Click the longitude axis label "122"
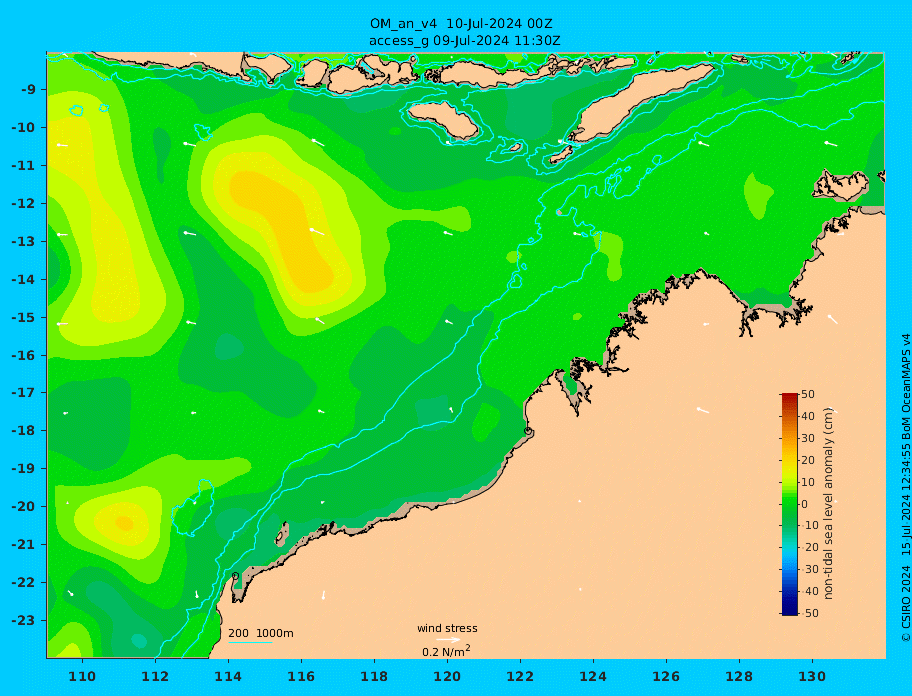The width and height of the screenshot is (912, 696). click(x=520, y=676)
